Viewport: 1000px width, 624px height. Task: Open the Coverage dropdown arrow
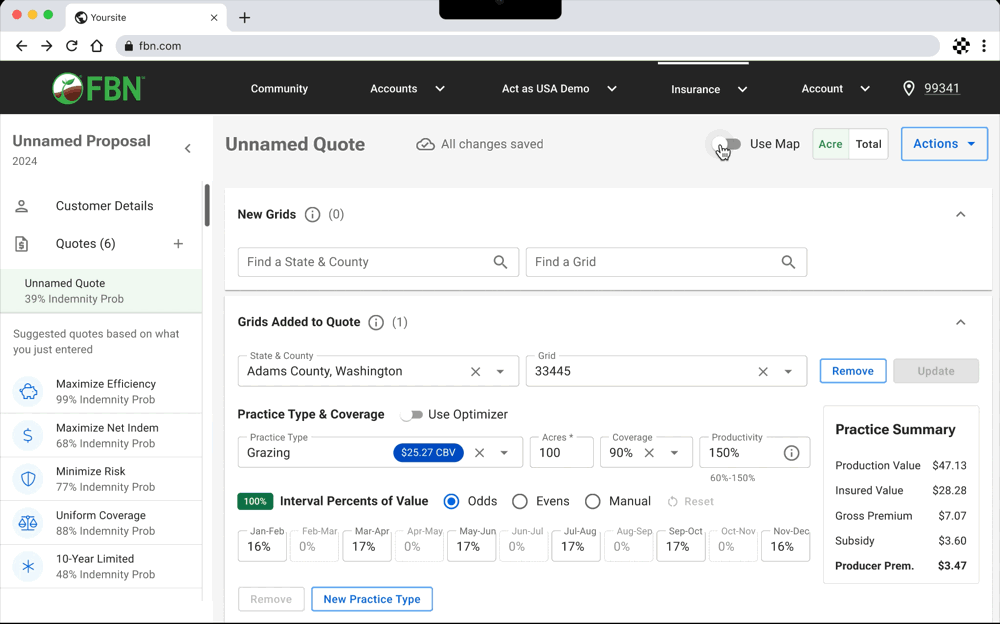click(x=674, y=453)
